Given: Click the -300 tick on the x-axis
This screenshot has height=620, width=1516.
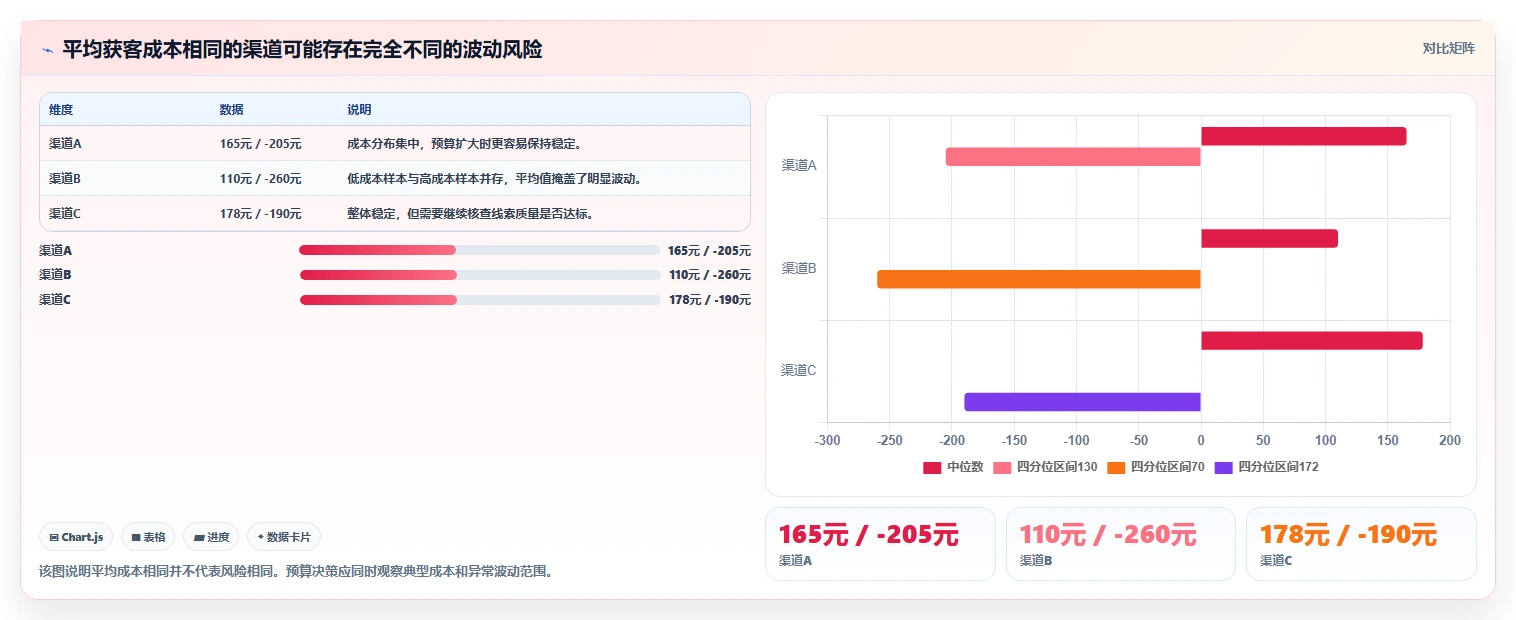Looking at the screenshot, I should tap(827, 441).
